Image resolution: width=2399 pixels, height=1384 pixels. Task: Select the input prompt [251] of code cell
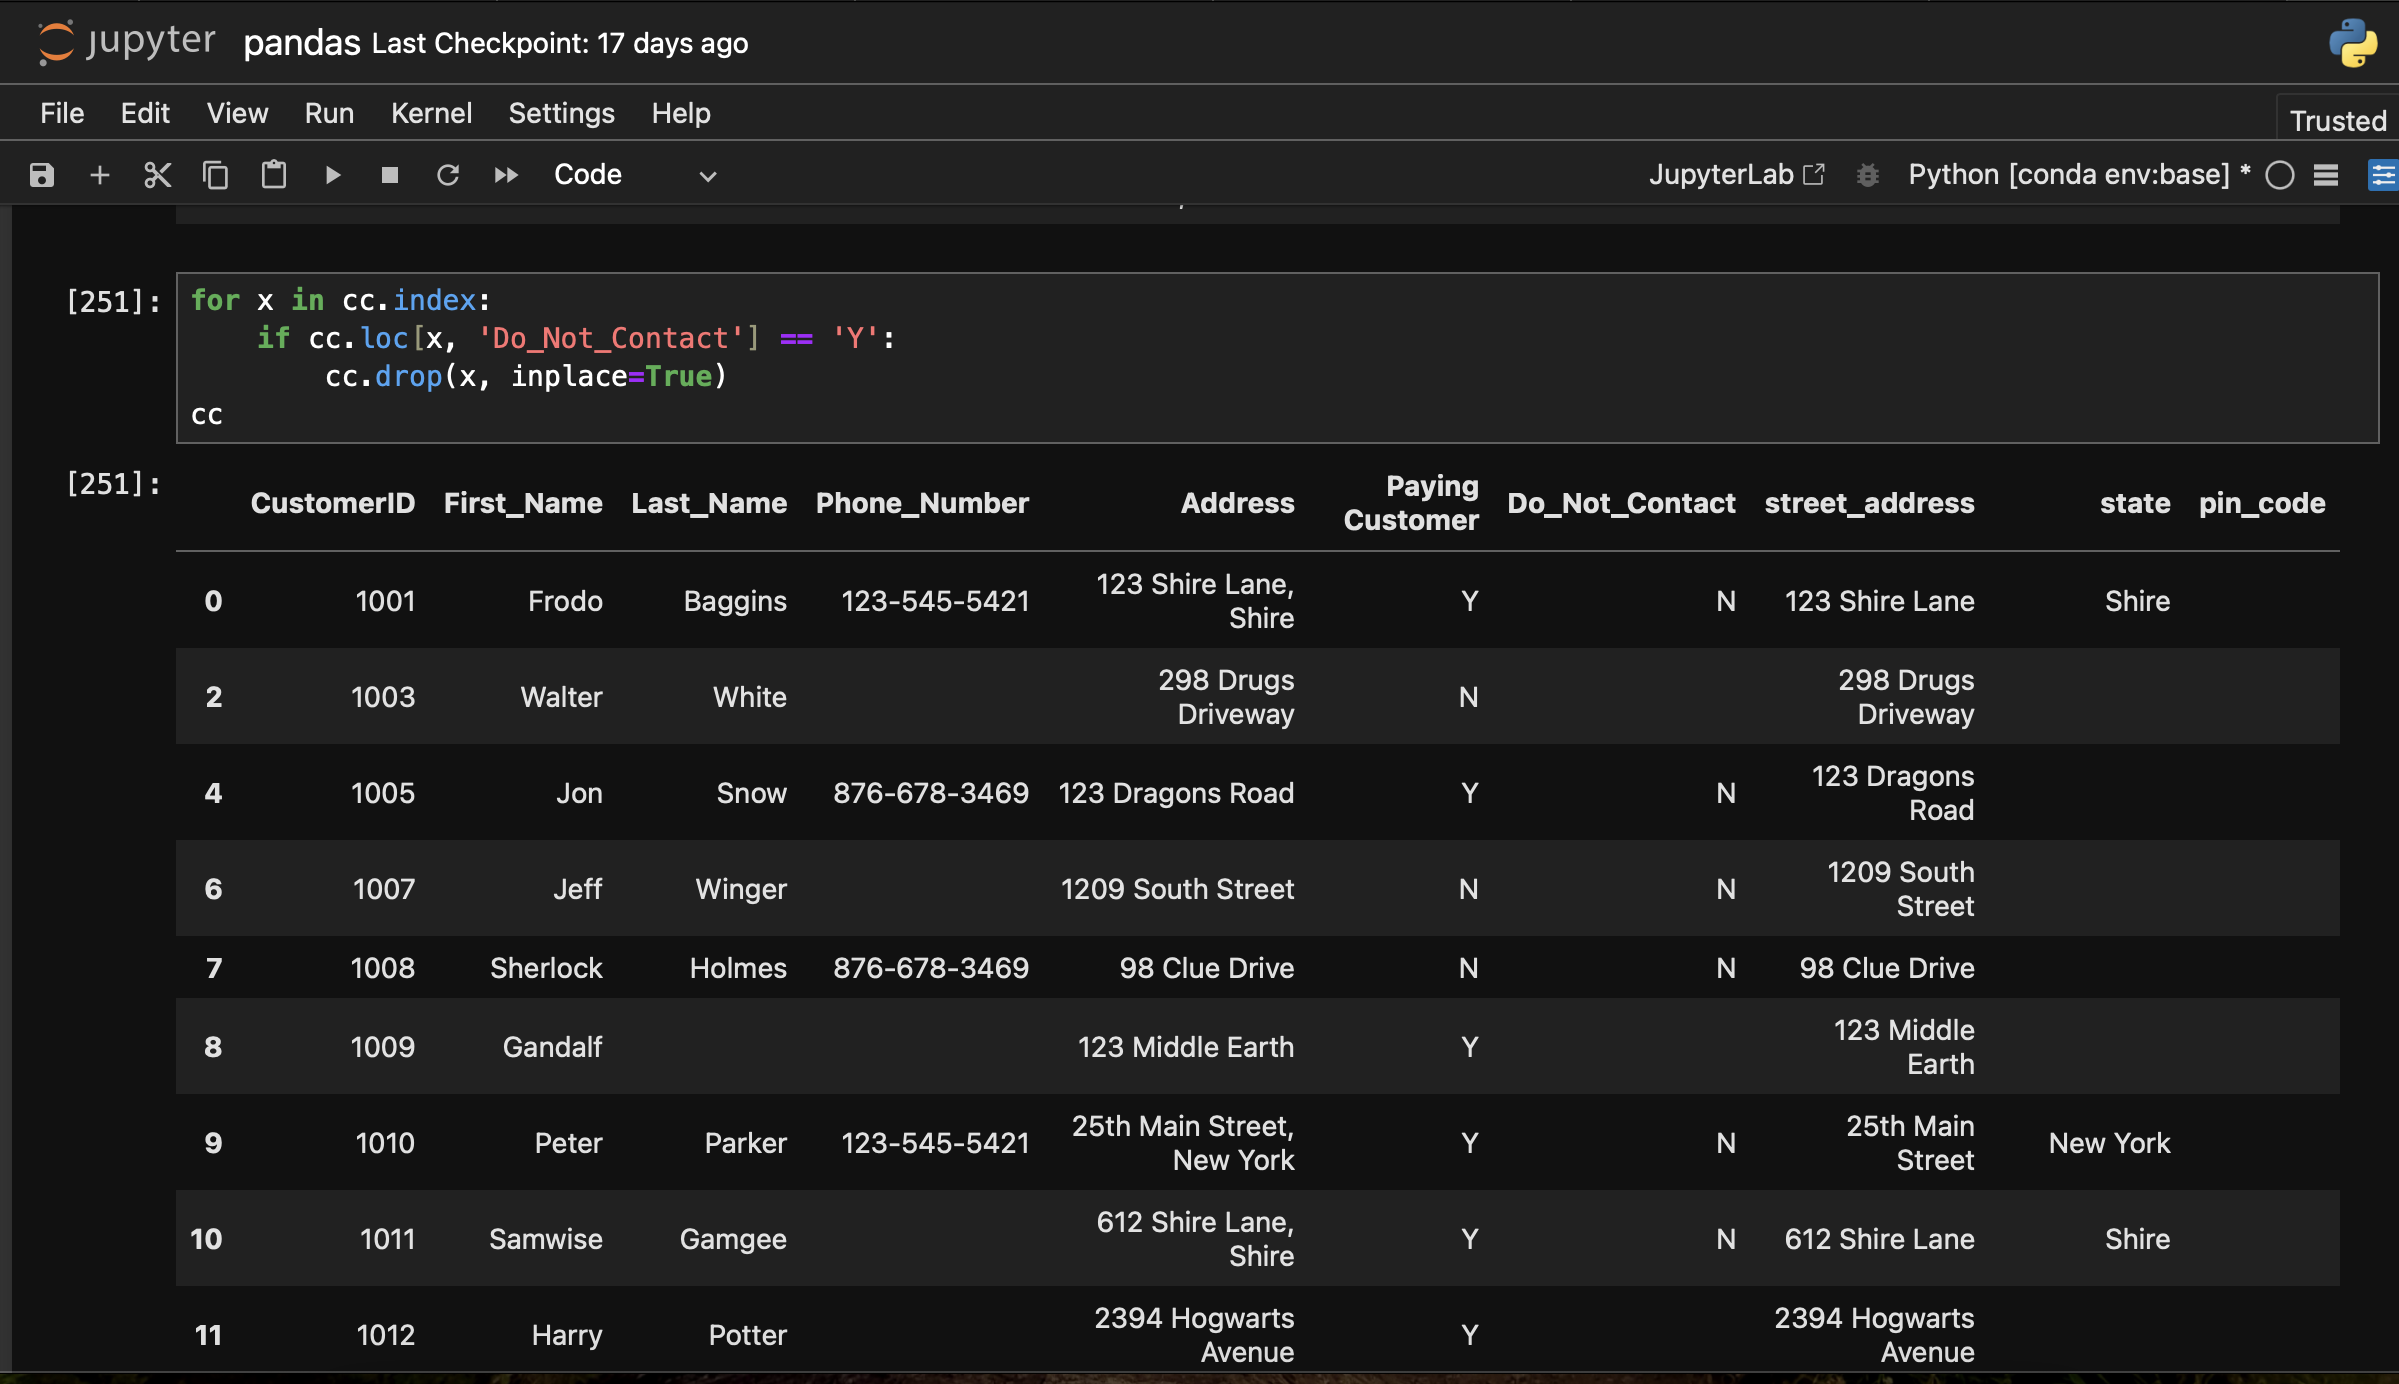113,301
